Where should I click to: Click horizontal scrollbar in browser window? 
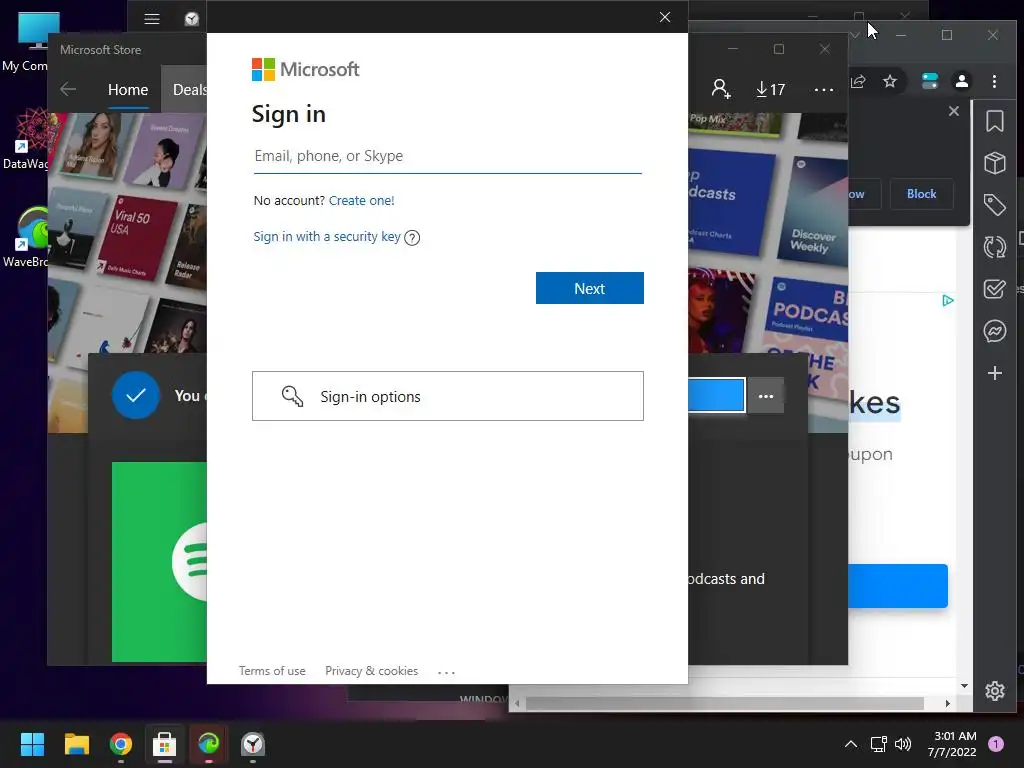(725, 703)
